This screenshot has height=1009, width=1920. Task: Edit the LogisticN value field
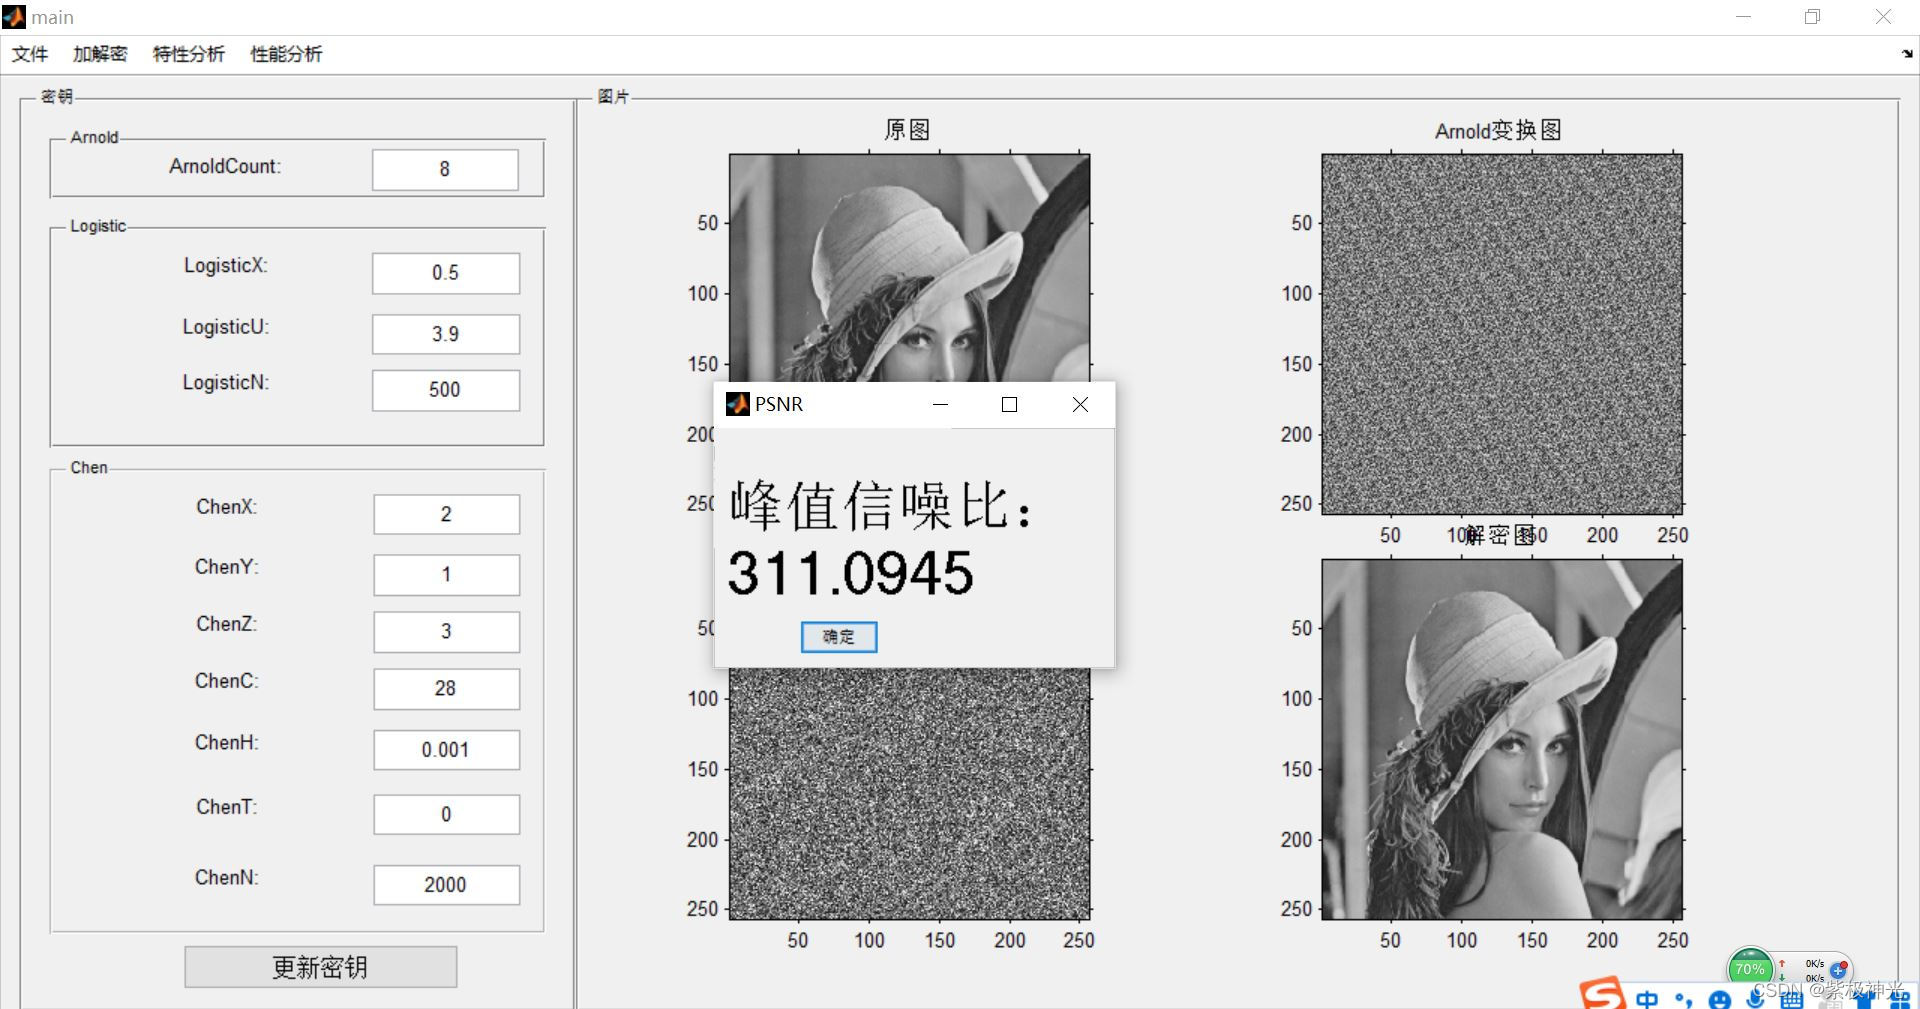(446, 390)
